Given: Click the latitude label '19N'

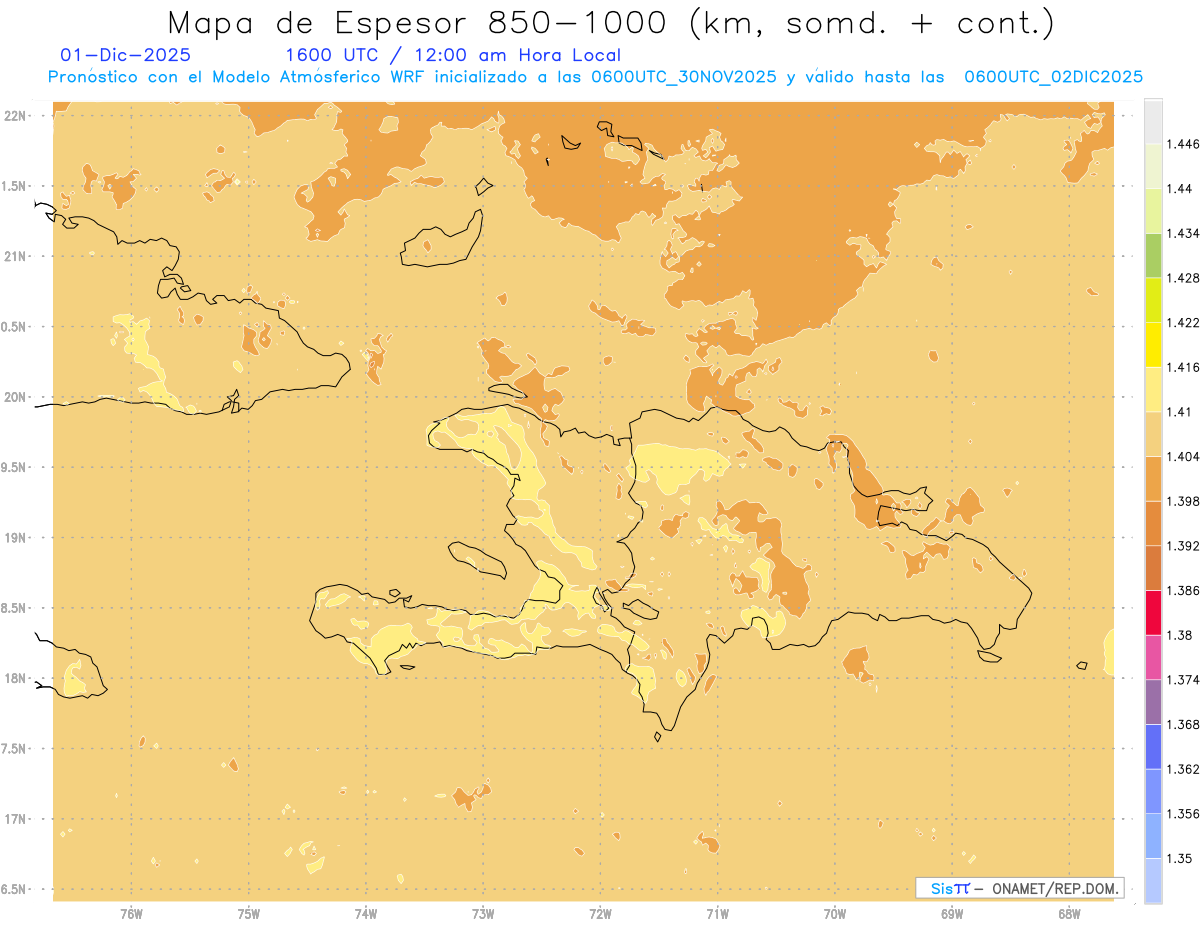Looking at the screenshot, I should (x=14, y=537).
